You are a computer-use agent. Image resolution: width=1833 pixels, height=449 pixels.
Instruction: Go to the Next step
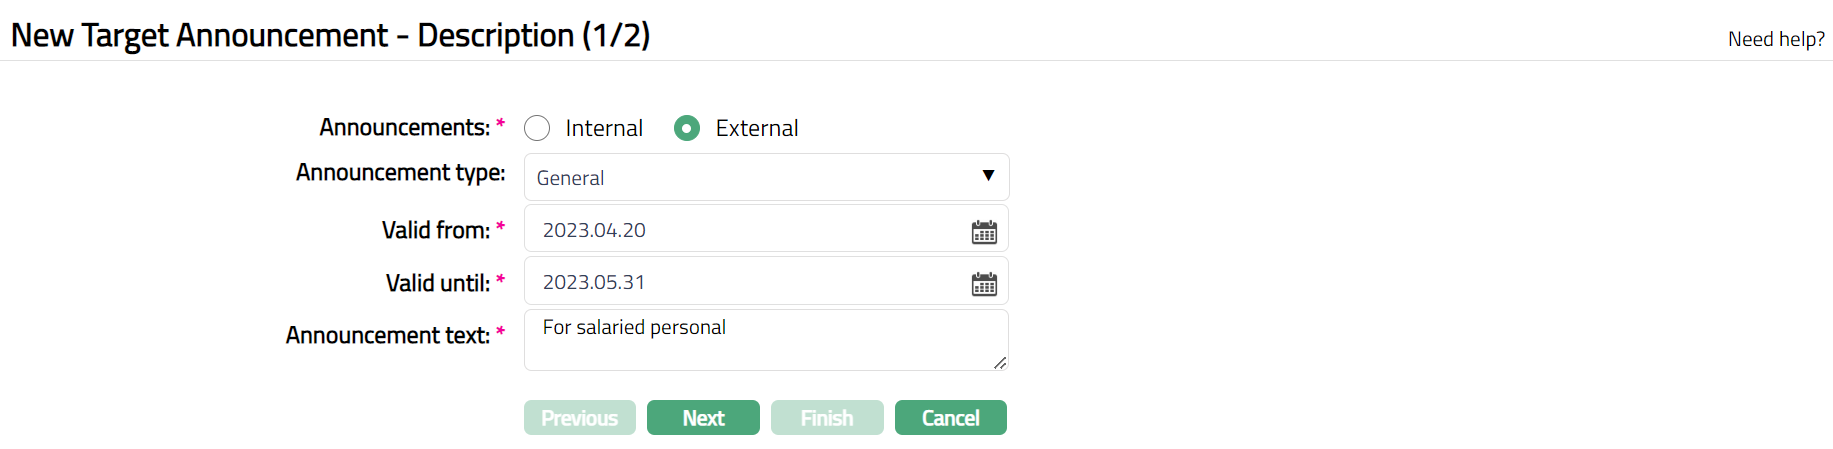pyautogui.click(x=703, y=418)
